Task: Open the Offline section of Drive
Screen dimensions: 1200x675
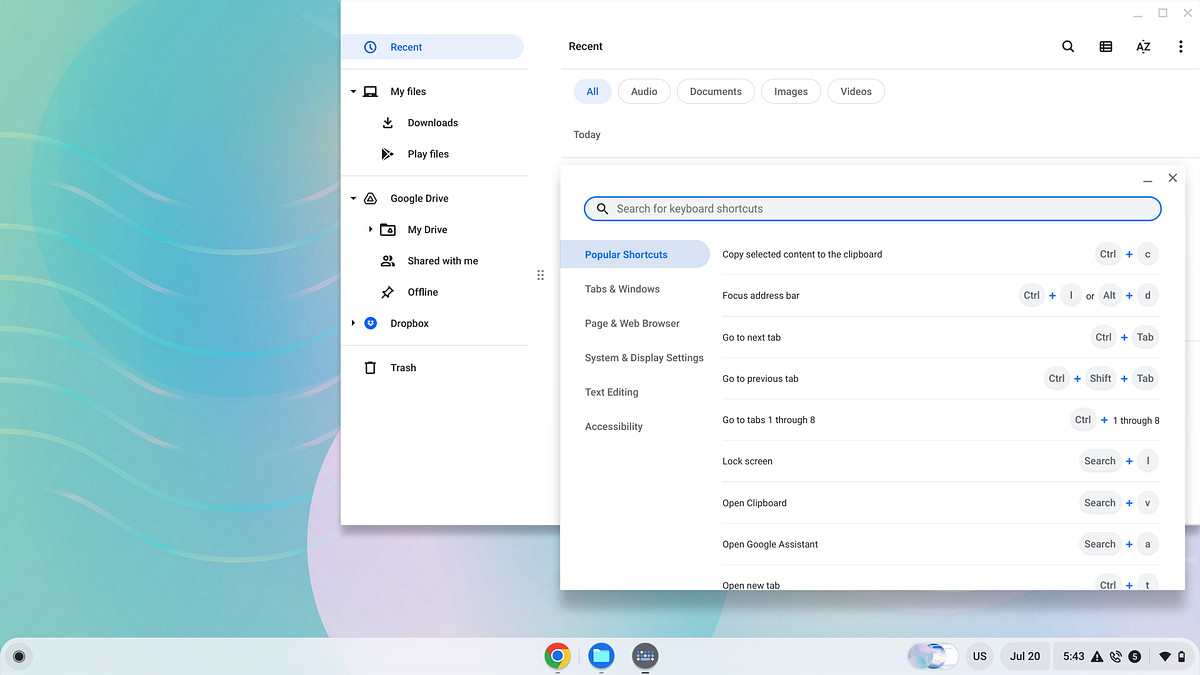Action: [x=423, y=292]
